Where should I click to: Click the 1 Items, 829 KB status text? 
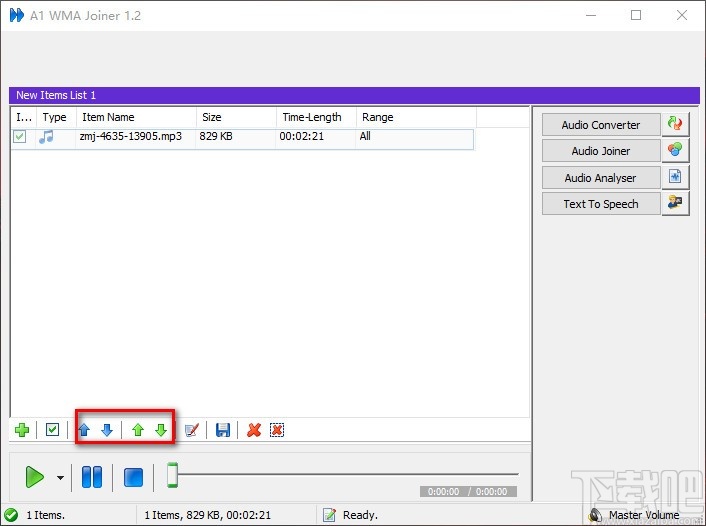pos(208,515)
